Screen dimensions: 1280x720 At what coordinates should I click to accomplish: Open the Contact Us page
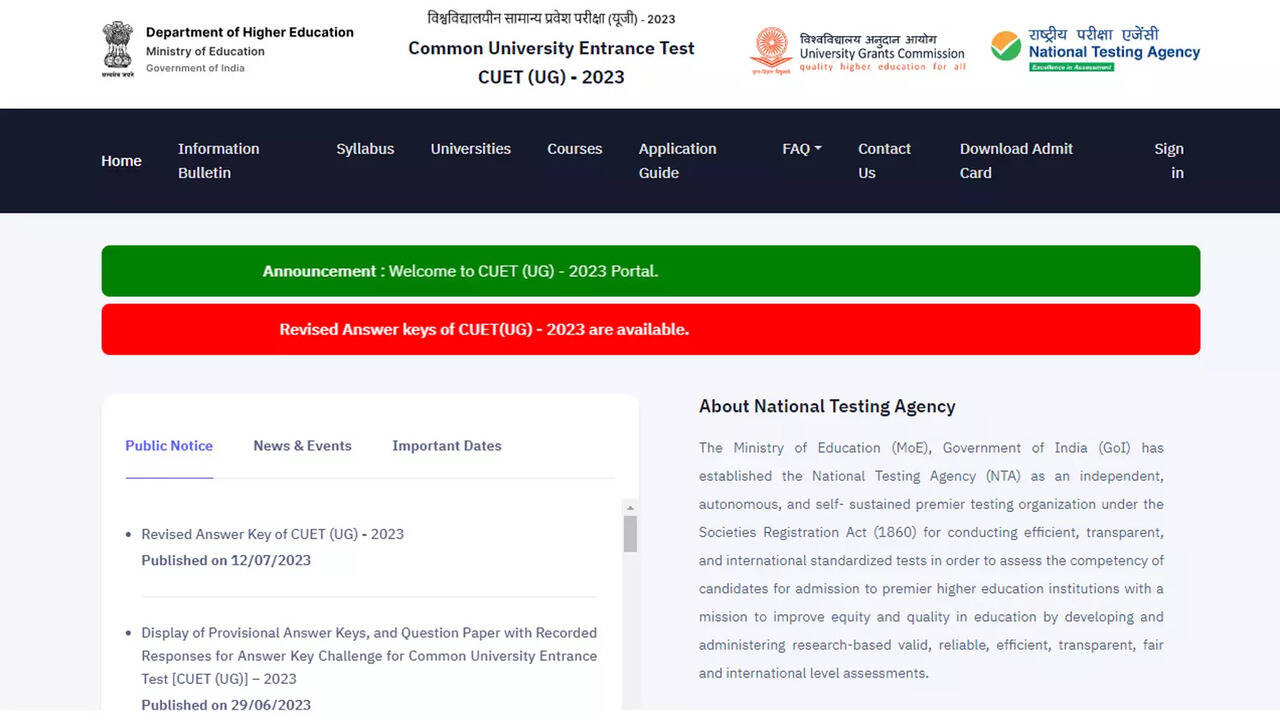point(884,161)
